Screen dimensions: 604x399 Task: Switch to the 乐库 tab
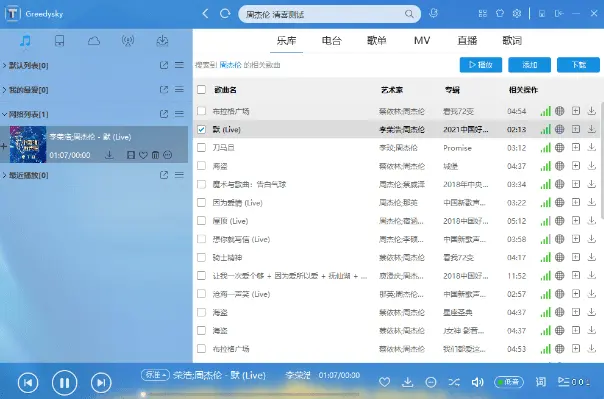286,40
